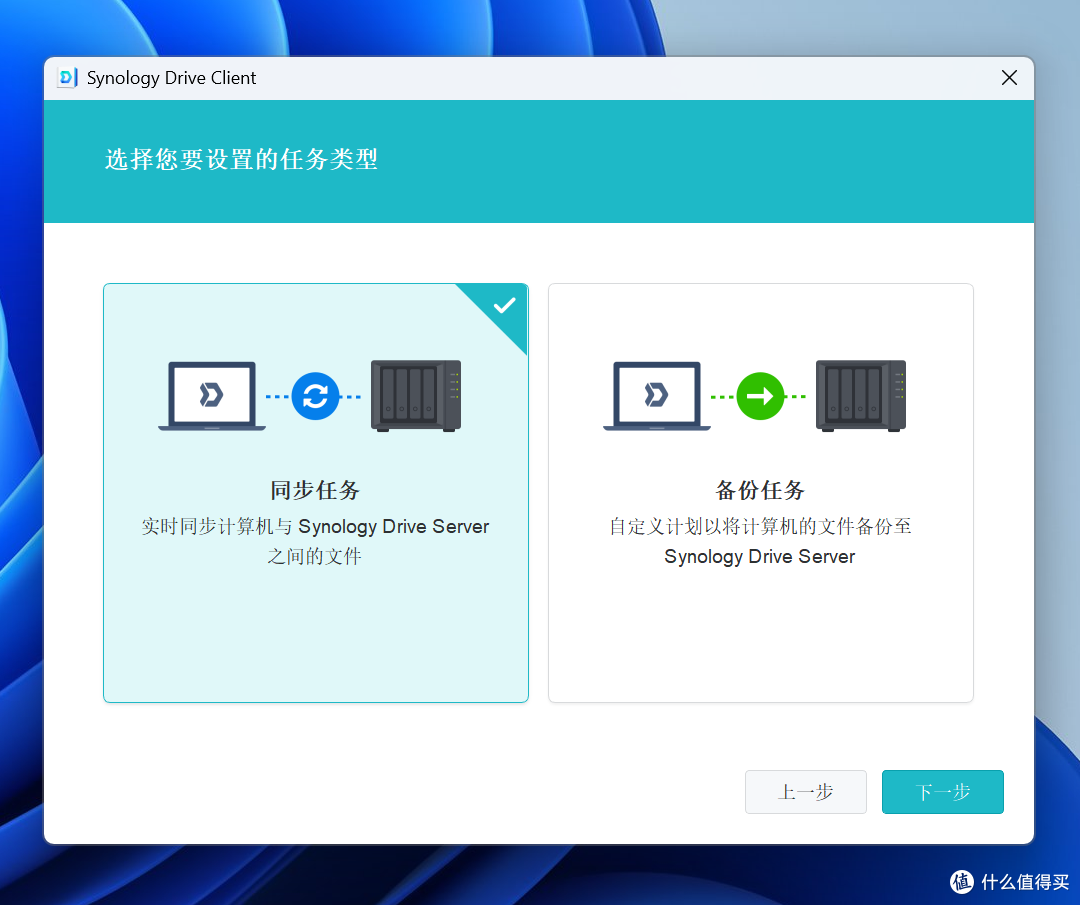Select the 同步任务 sync task option
The image size is (1080, 905).
pyautogui.click(x=315, y=493)
